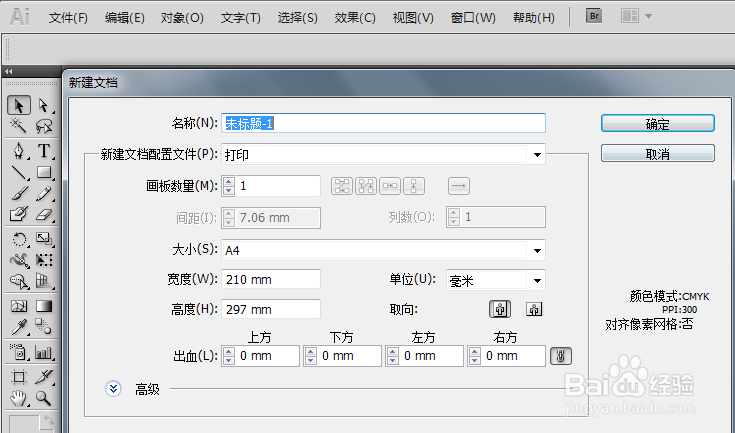Image resolution: width=735 pixels, height=433 pixels.
Task: Choose the Hand tool
Action: (19, 398)
